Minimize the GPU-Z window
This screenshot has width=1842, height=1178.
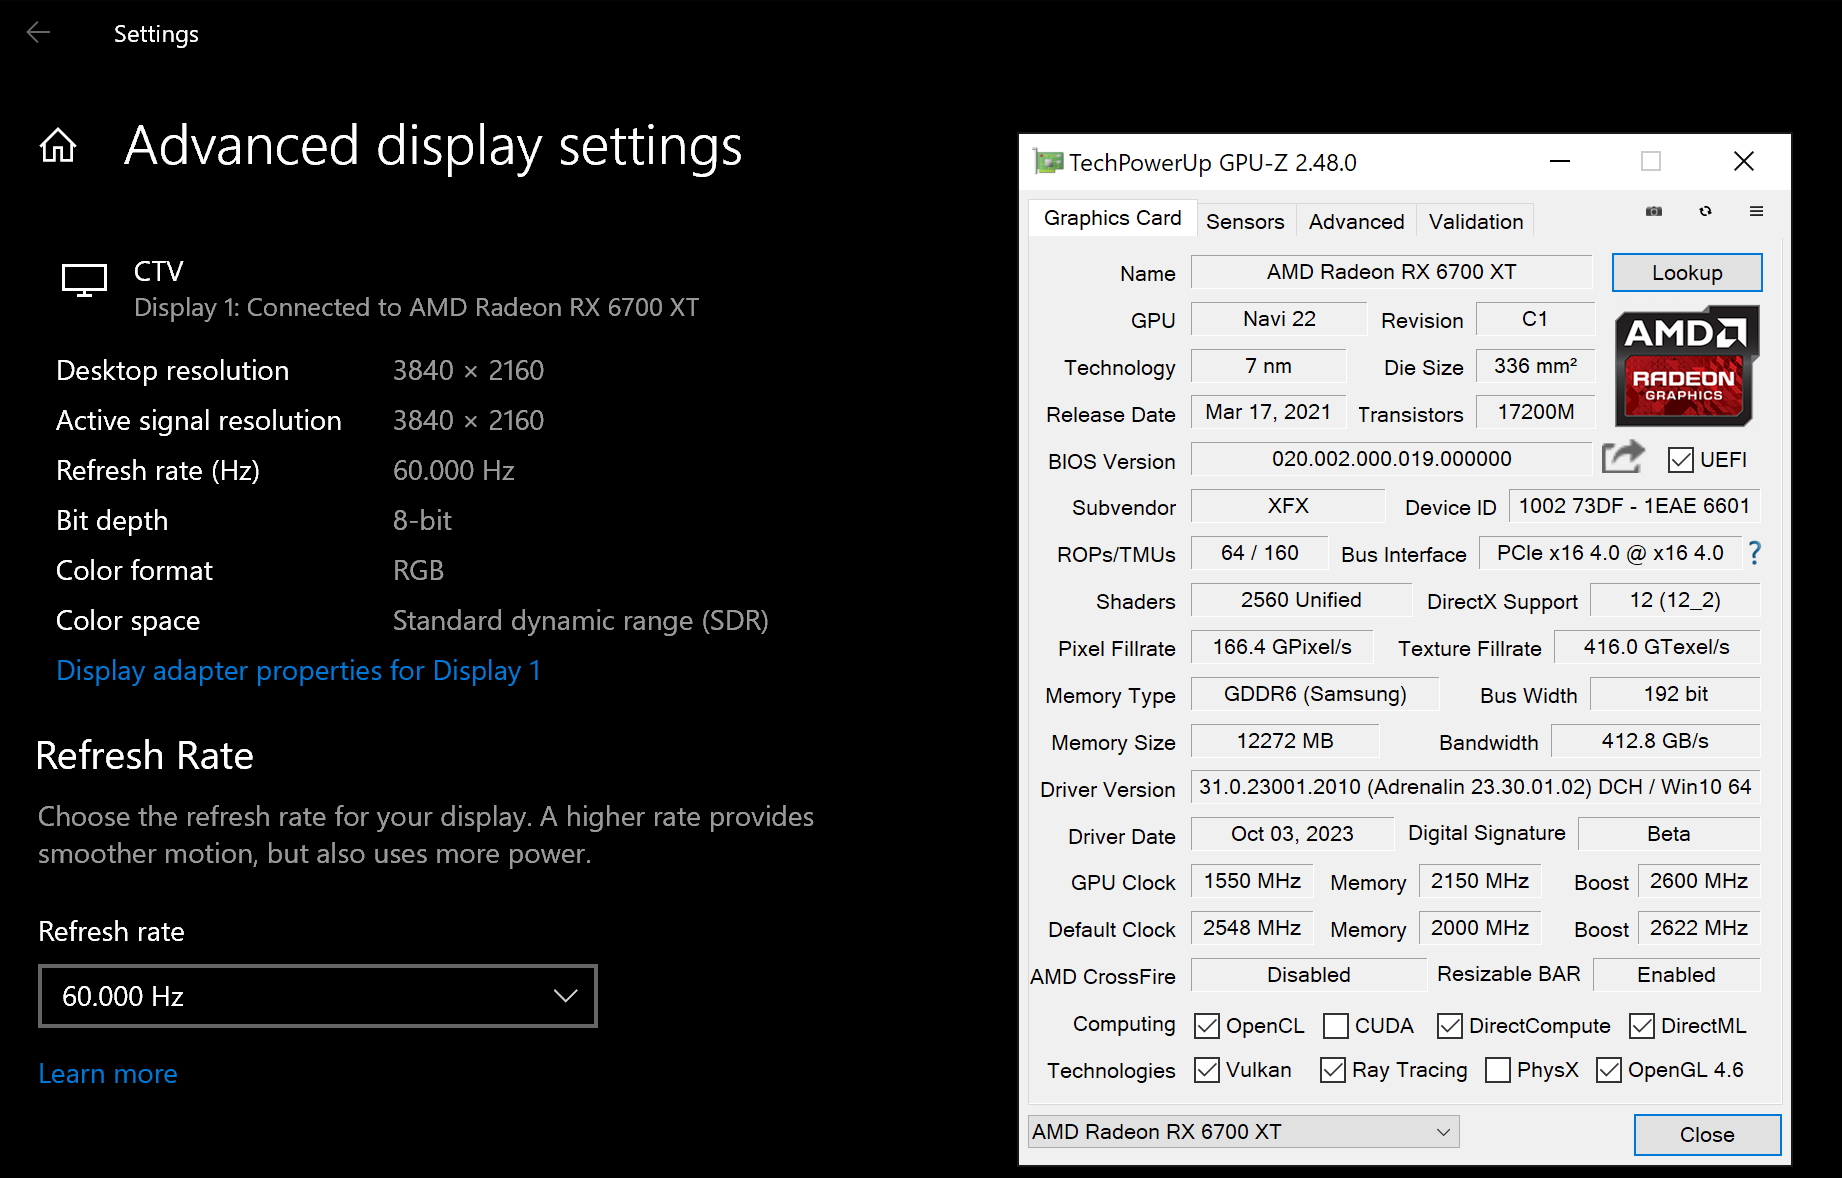pos(1560,161)
